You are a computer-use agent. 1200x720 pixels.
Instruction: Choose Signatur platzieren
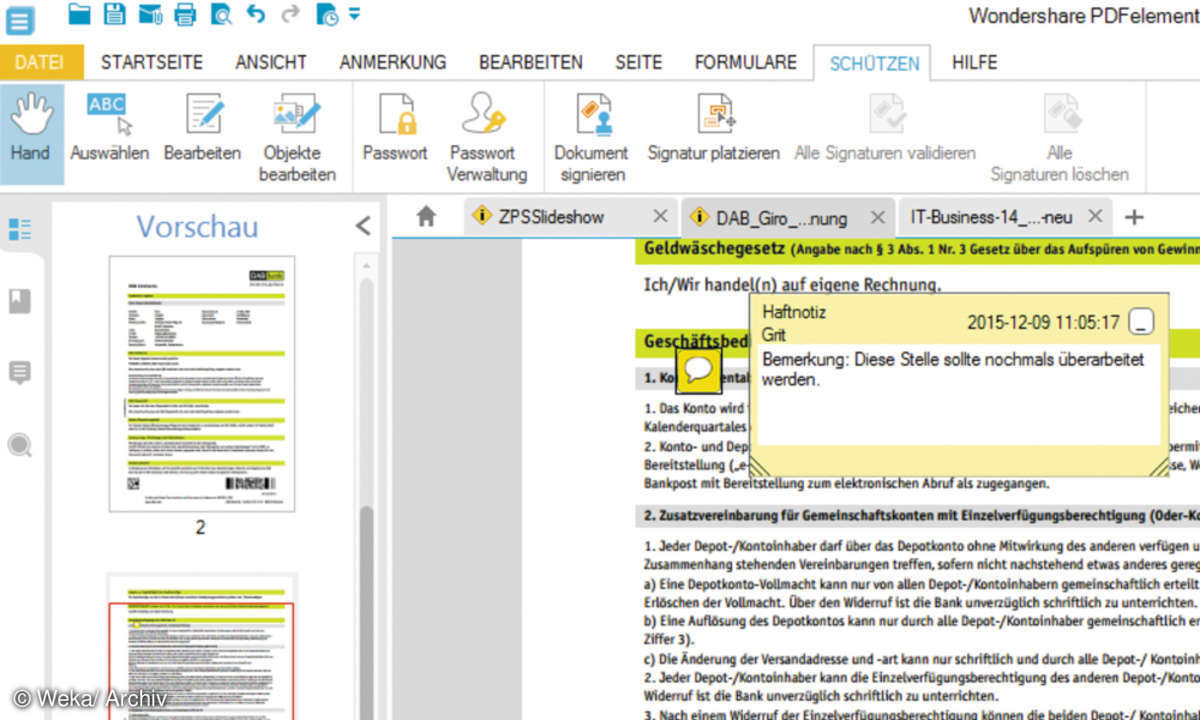click(714, 129)
